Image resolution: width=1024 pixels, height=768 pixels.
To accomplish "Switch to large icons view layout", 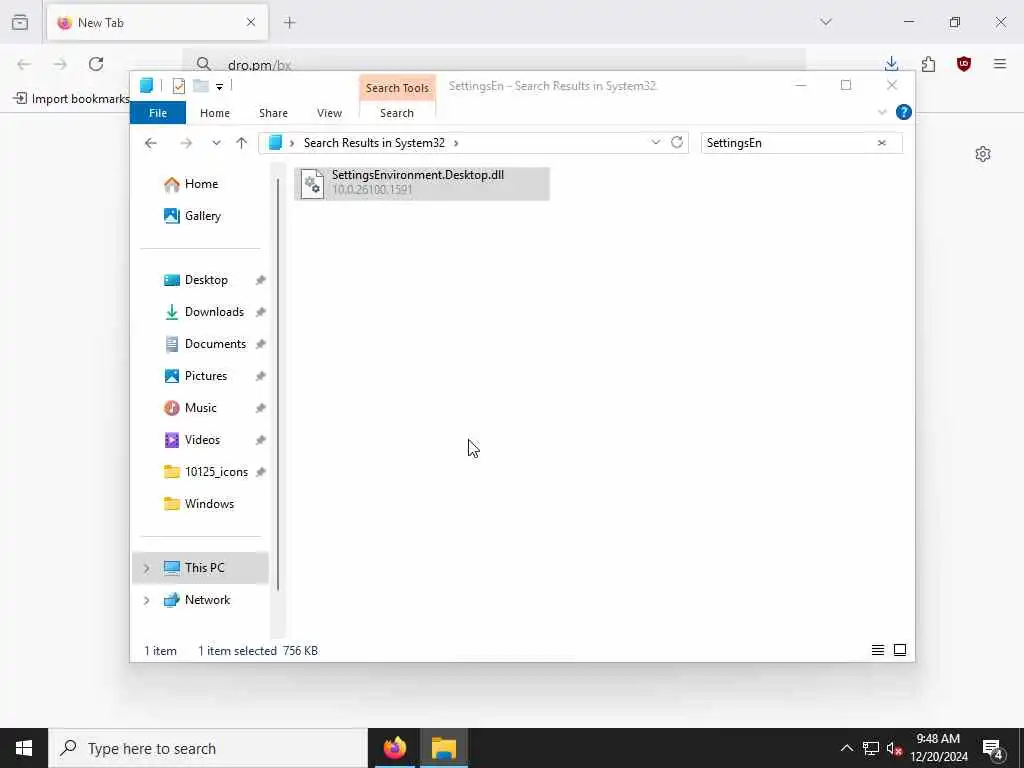I will (900, 650).
